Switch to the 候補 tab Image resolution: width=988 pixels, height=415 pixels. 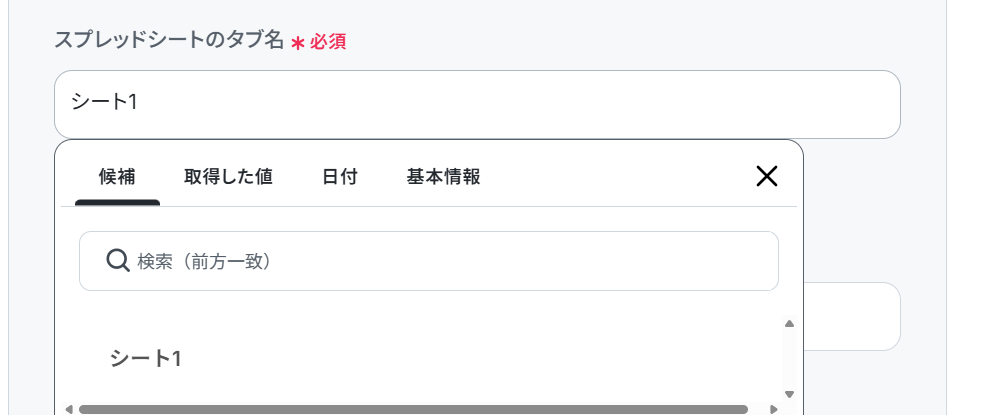(x=117, y=177)
